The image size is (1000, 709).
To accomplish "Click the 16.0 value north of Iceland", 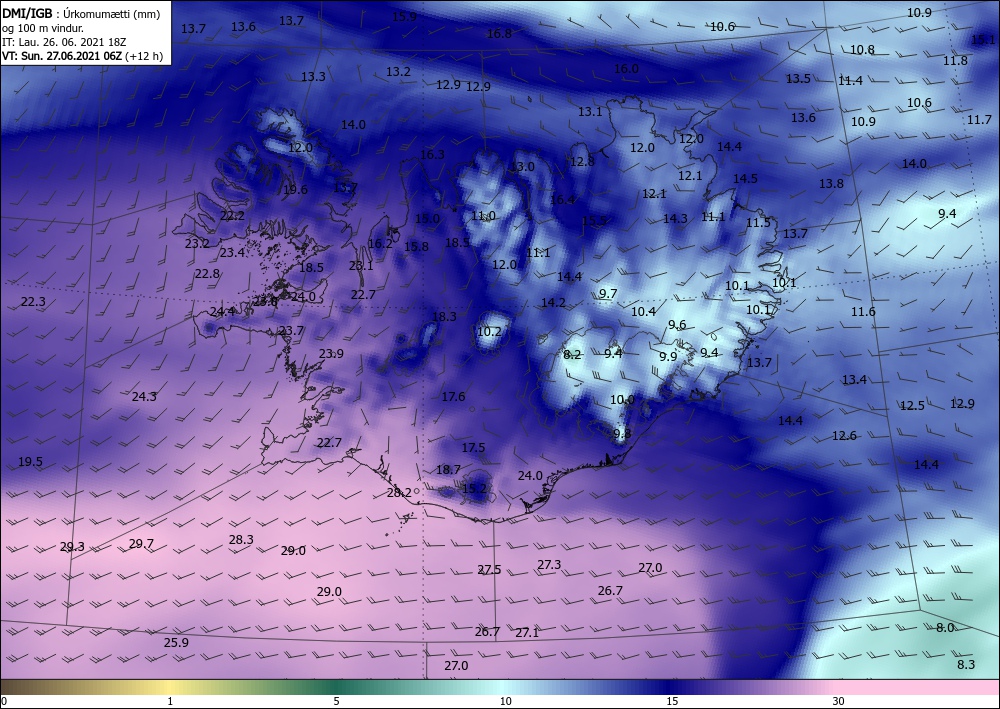I will [x=626, y=68].
